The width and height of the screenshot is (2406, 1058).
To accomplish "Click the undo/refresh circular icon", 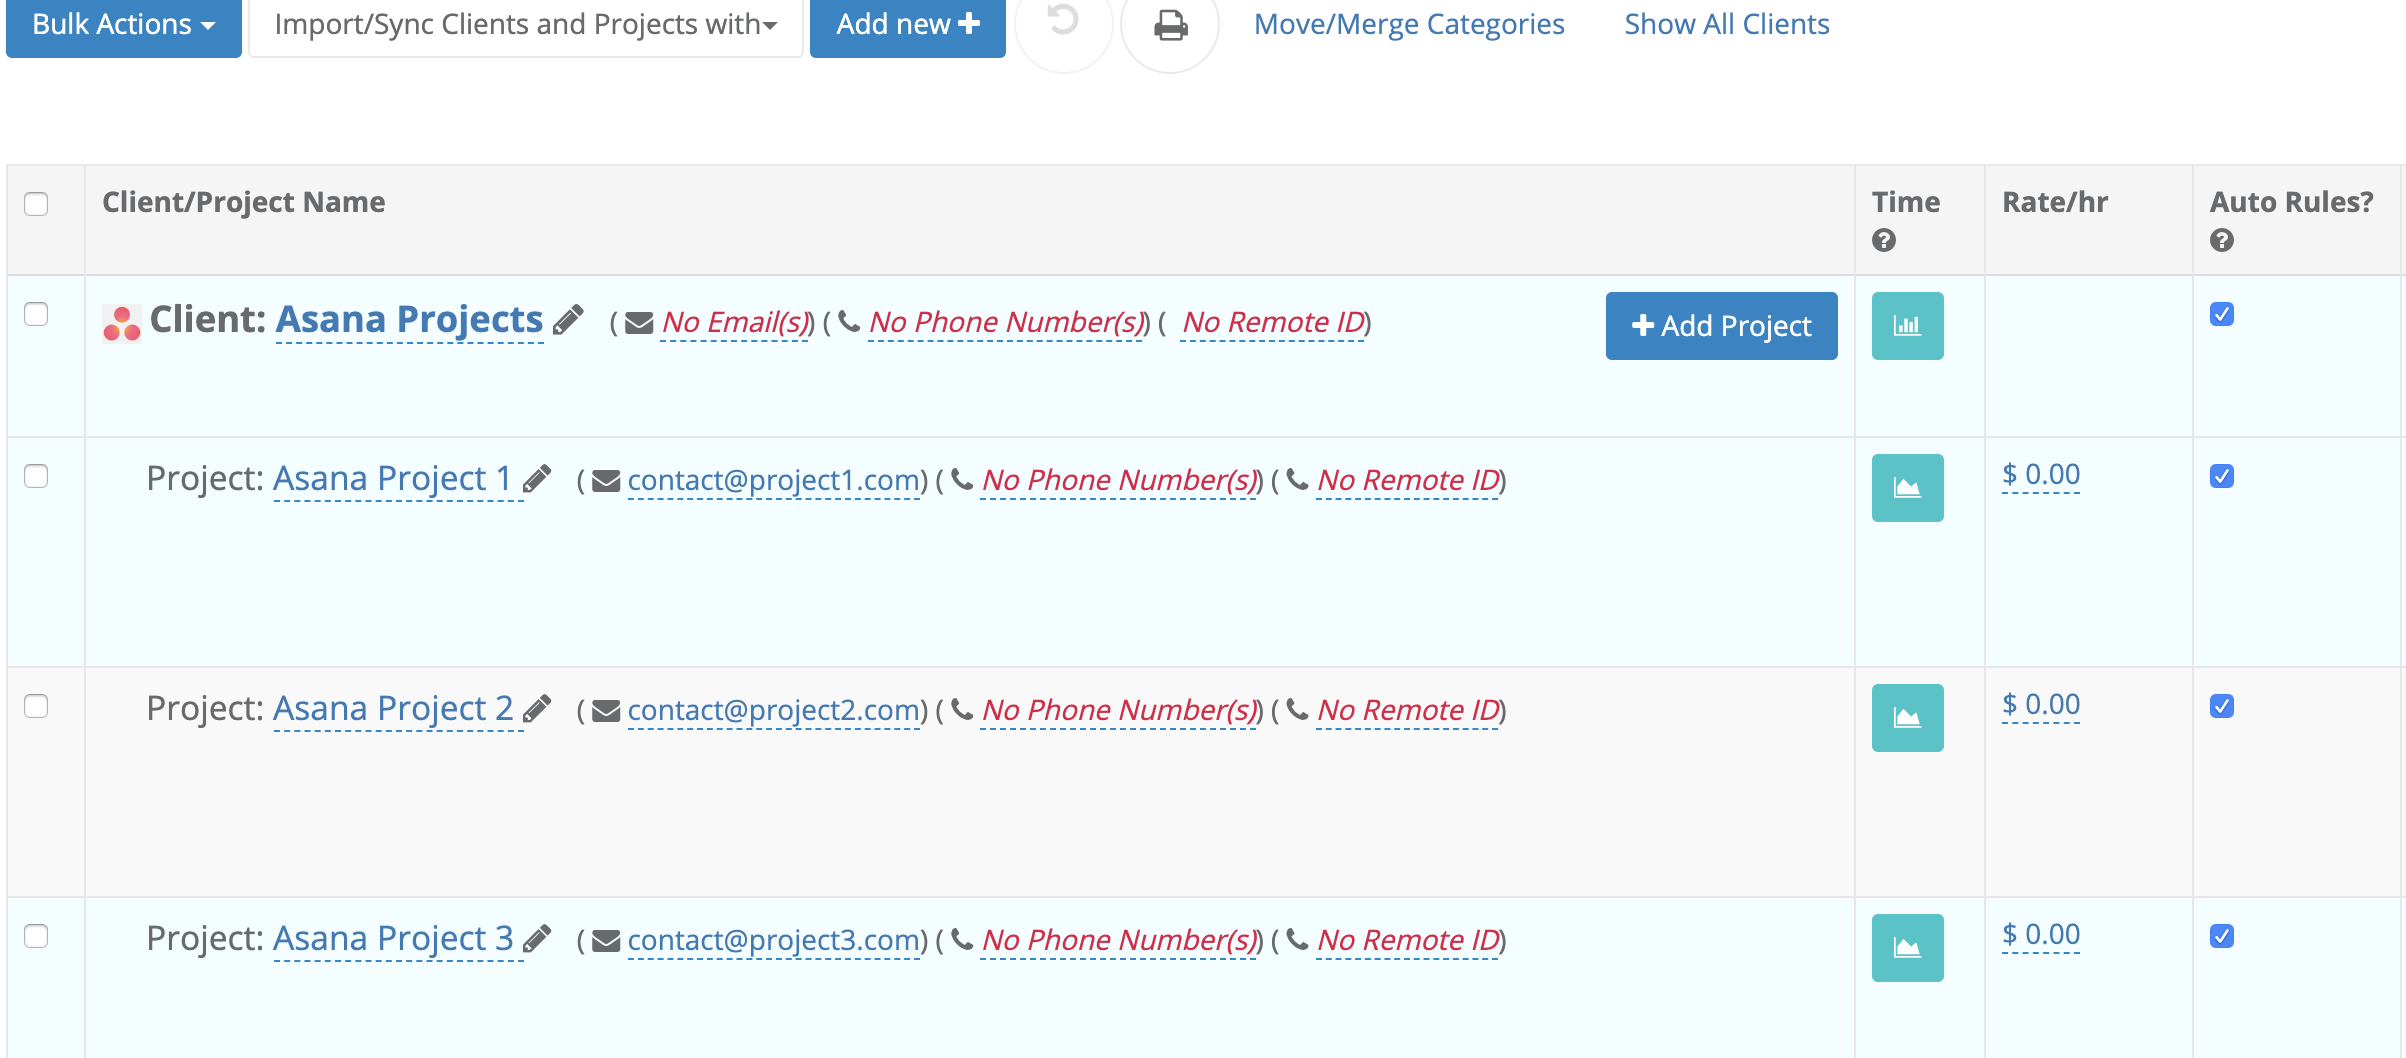I will tap(1064, 22).
